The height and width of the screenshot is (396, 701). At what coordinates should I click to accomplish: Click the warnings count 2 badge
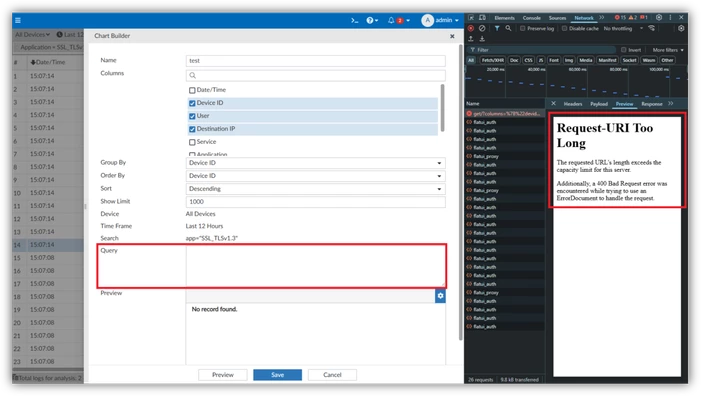click(633, 17)
